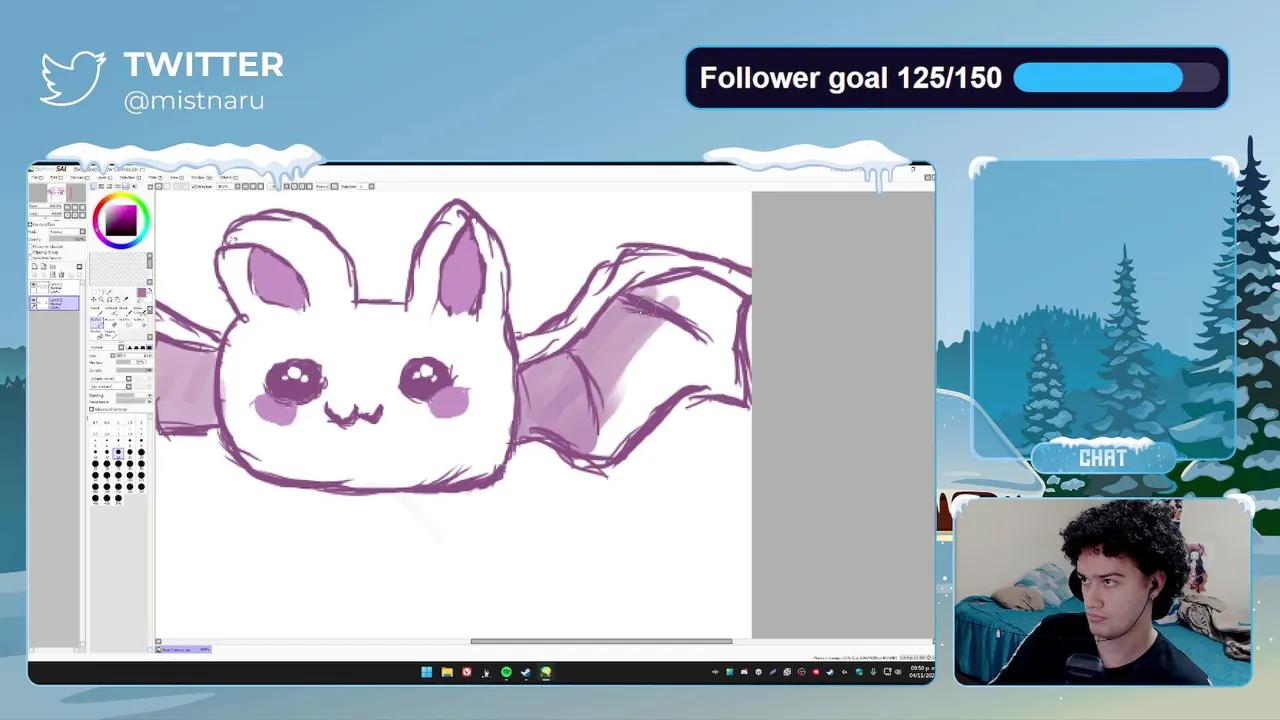Select the Bucket fill tool
The height and width of the screenshot is (720, 1280).
[97, 334]
